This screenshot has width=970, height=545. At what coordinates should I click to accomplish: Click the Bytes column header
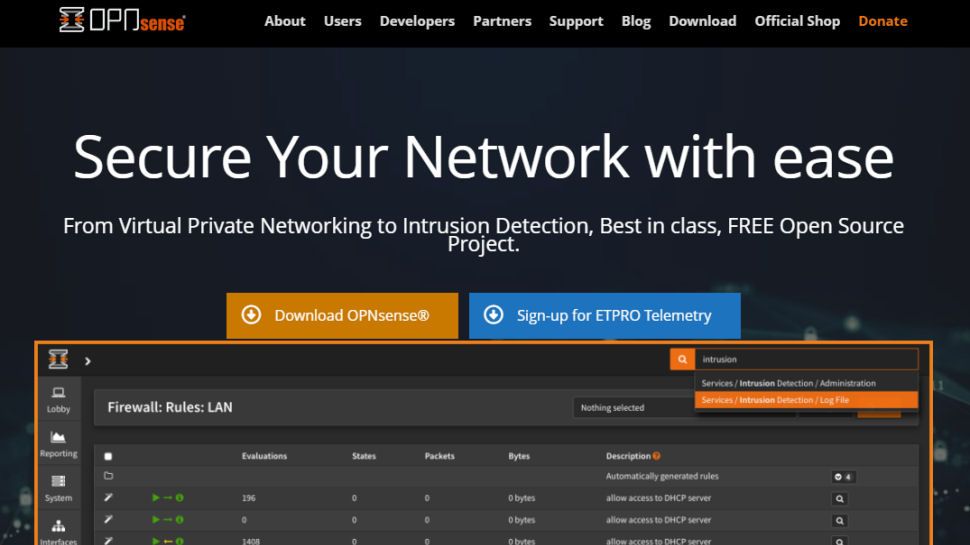(x=519, y=456)
